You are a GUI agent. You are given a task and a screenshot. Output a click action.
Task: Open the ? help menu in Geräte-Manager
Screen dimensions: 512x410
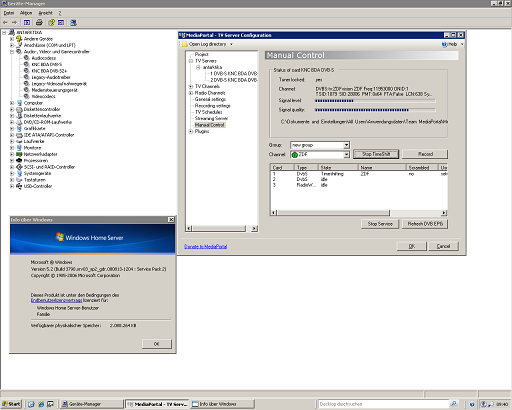[60, 13]
